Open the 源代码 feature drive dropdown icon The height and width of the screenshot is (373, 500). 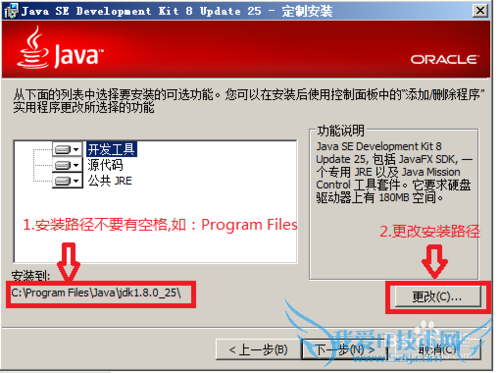67,165
